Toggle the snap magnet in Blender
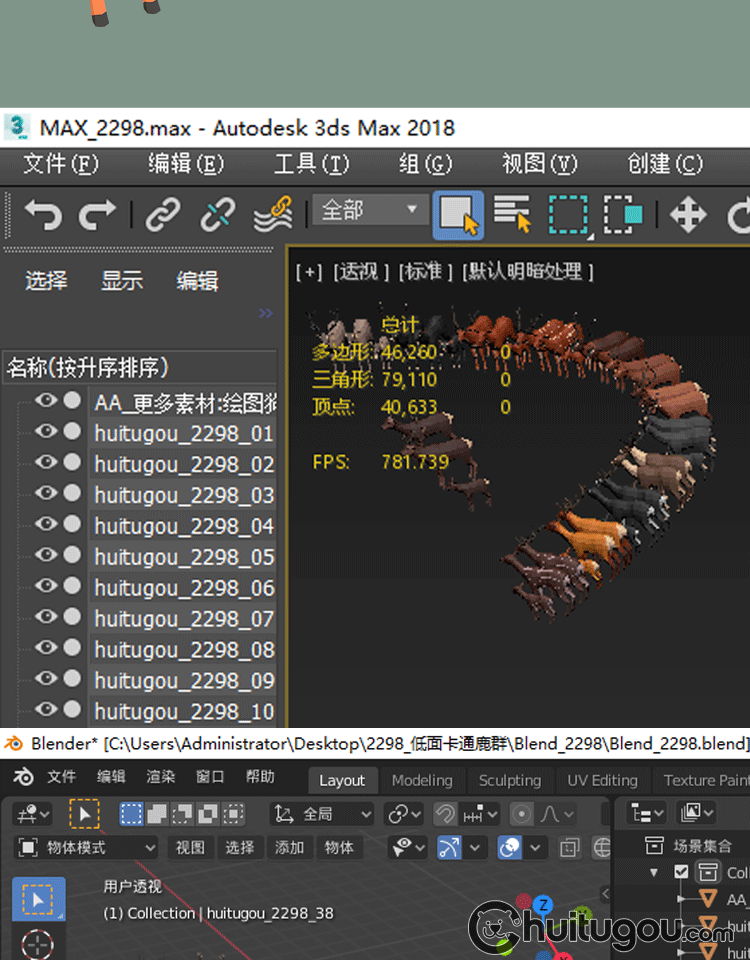 click(x=445, y=814)
